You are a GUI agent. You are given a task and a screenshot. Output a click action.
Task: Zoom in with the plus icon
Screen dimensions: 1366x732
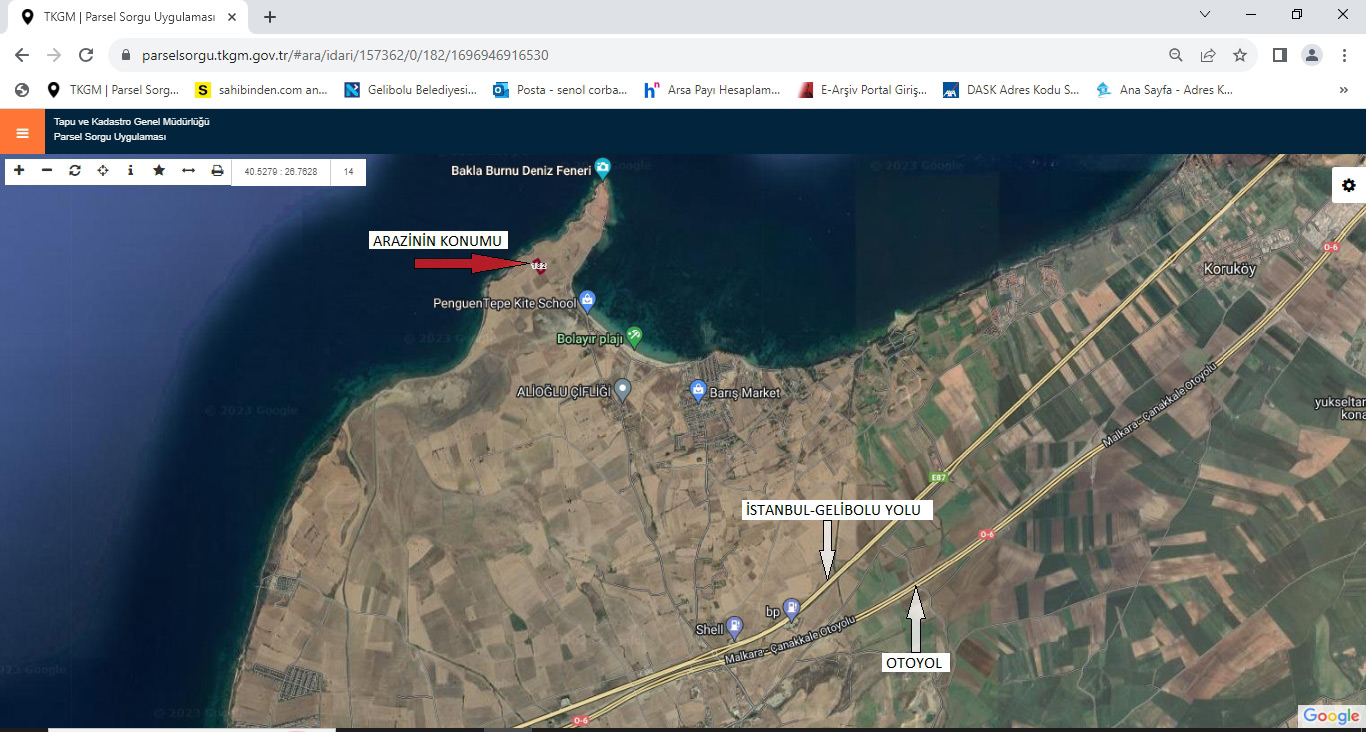tap(19, 171)
